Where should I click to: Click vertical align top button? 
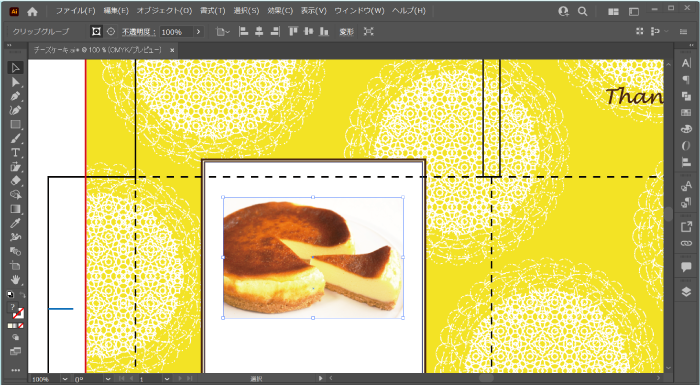tap(293, 31)
